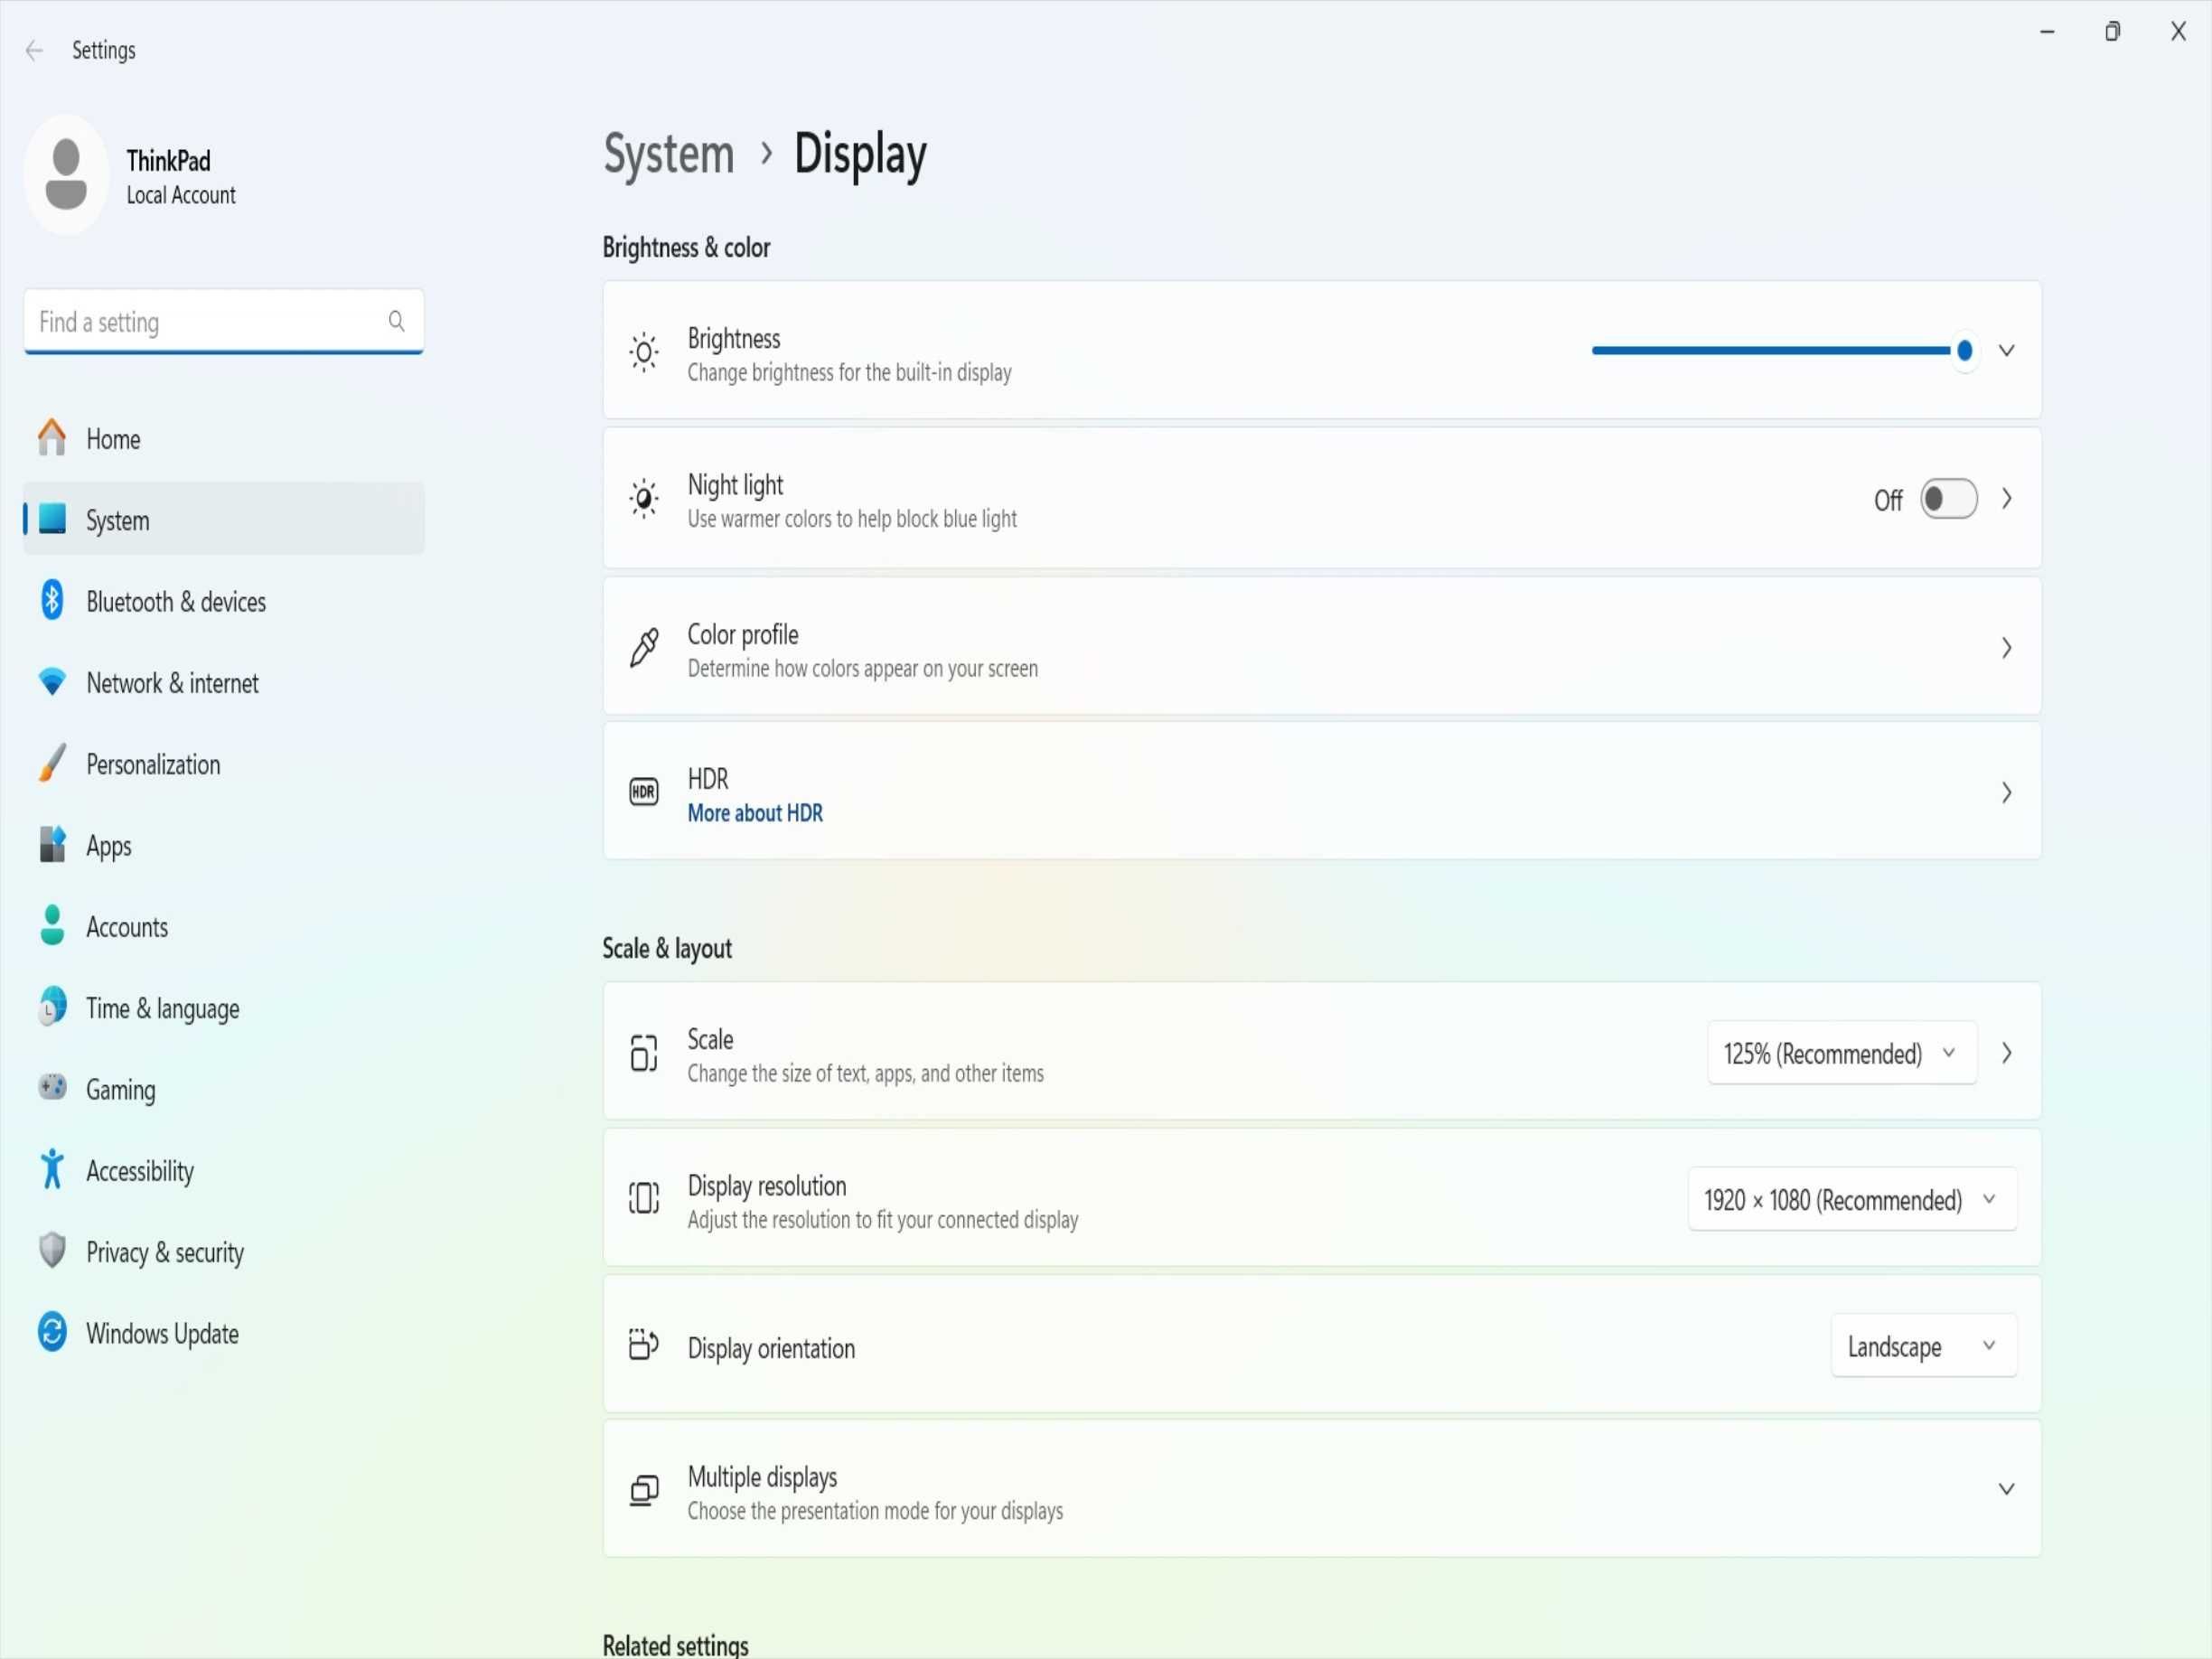The width and height of the screenshot is (2212, 1659).
Task: Click the Gaming controller icon
Action: click(x=52, y=1088)
